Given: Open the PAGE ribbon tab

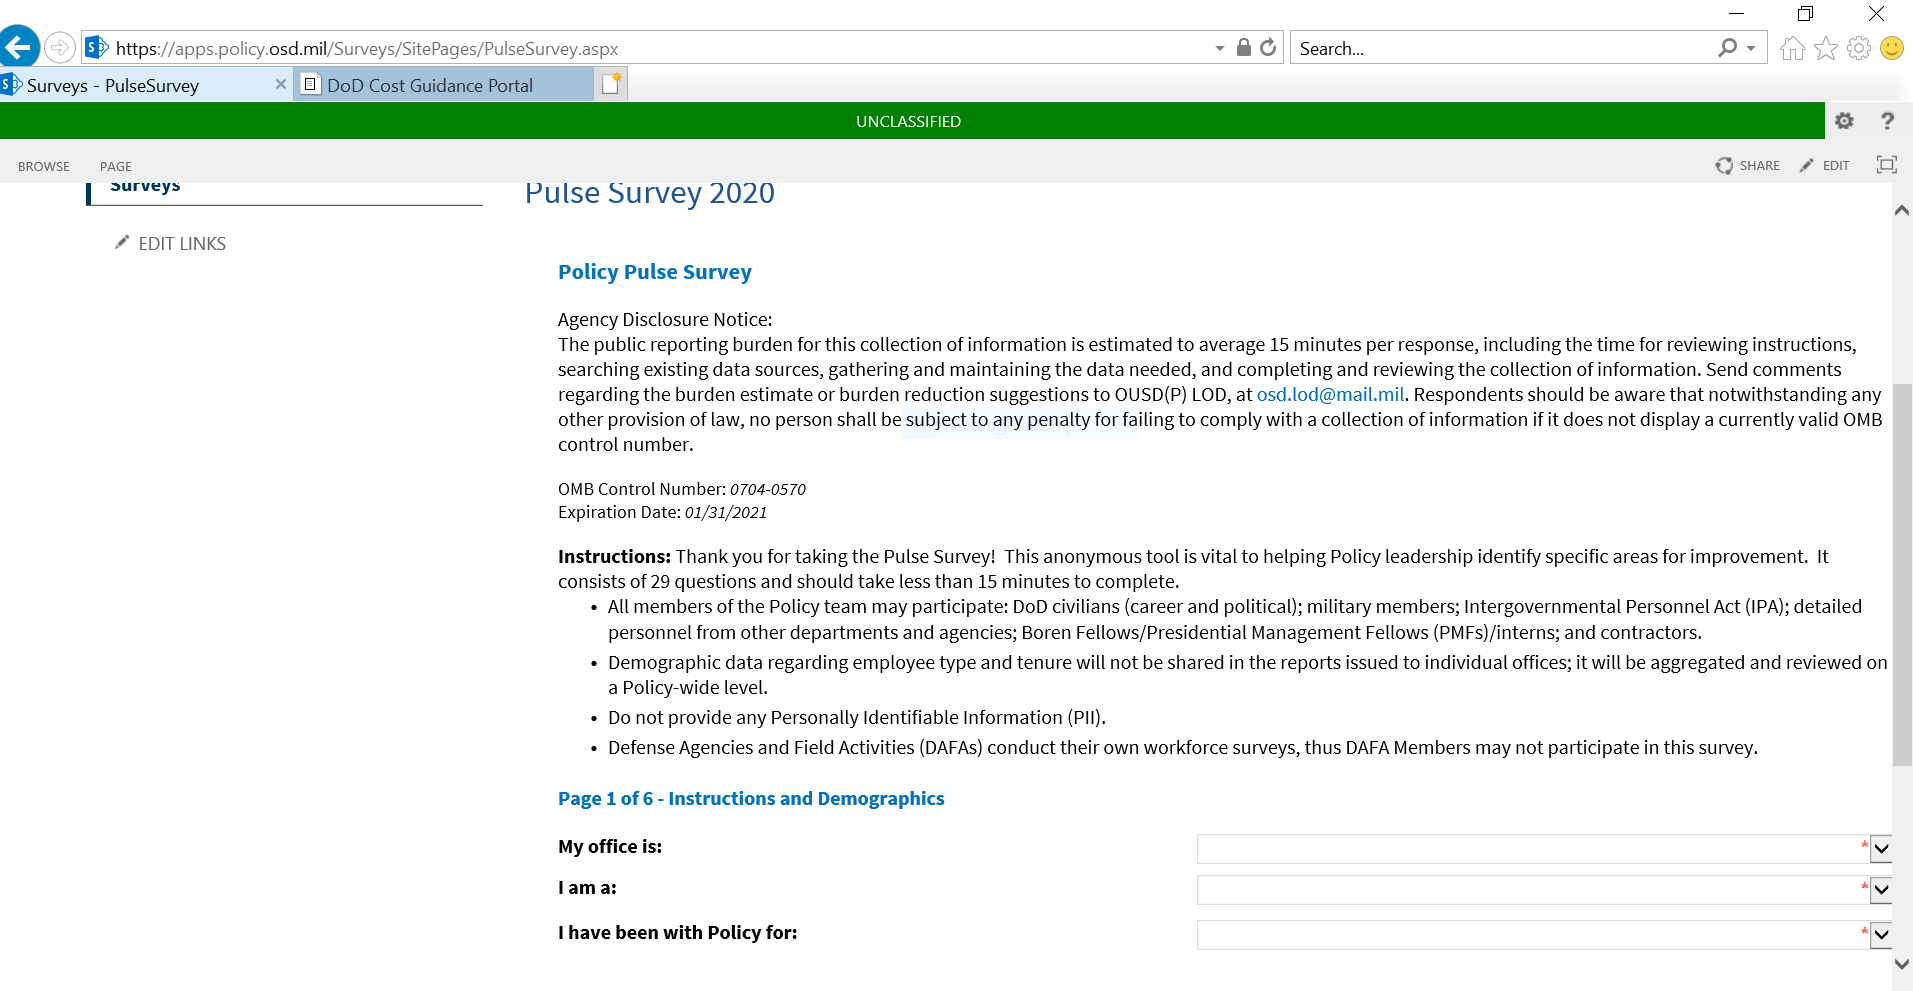Looking at the screenshot, I should 116,166.
